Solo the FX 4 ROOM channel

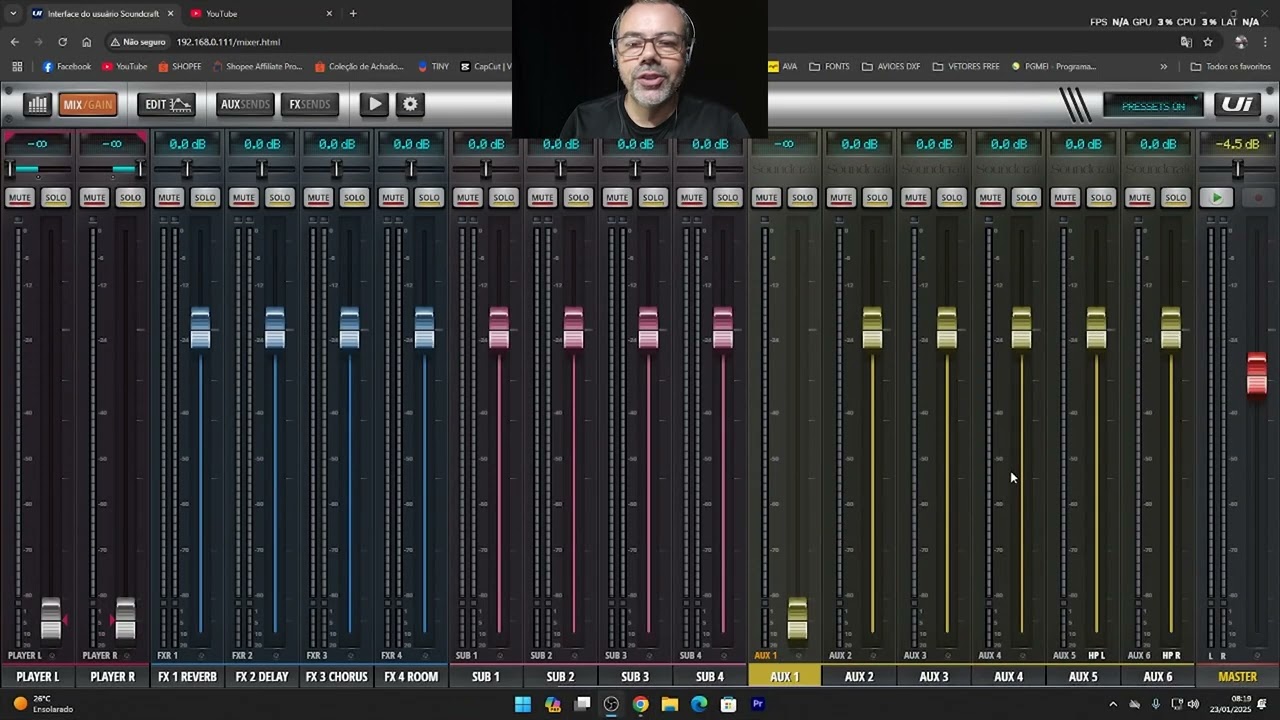429,198
